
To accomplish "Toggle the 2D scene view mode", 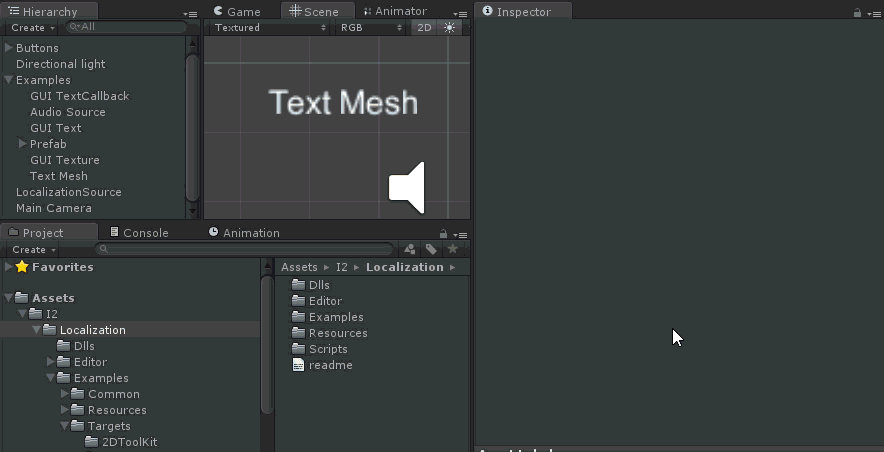I will (424, 28).
